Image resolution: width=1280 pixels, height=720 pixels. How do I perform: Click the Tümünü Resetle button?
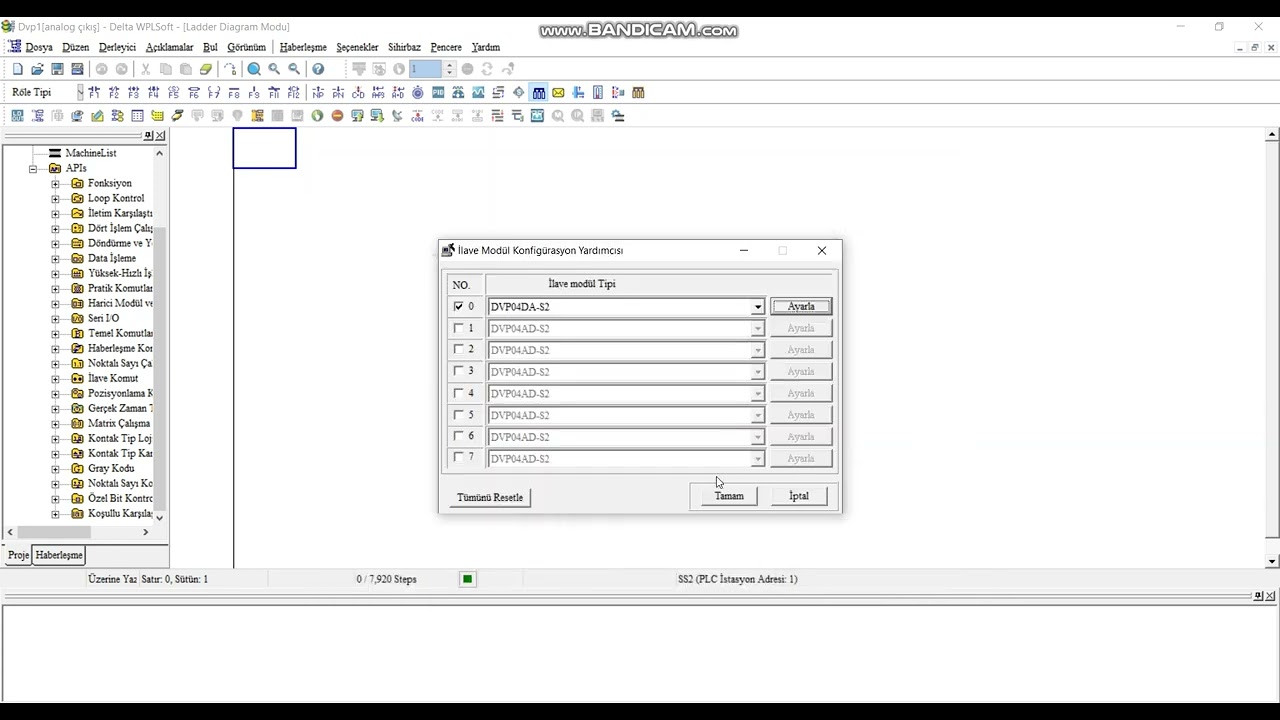pos(490,497)
